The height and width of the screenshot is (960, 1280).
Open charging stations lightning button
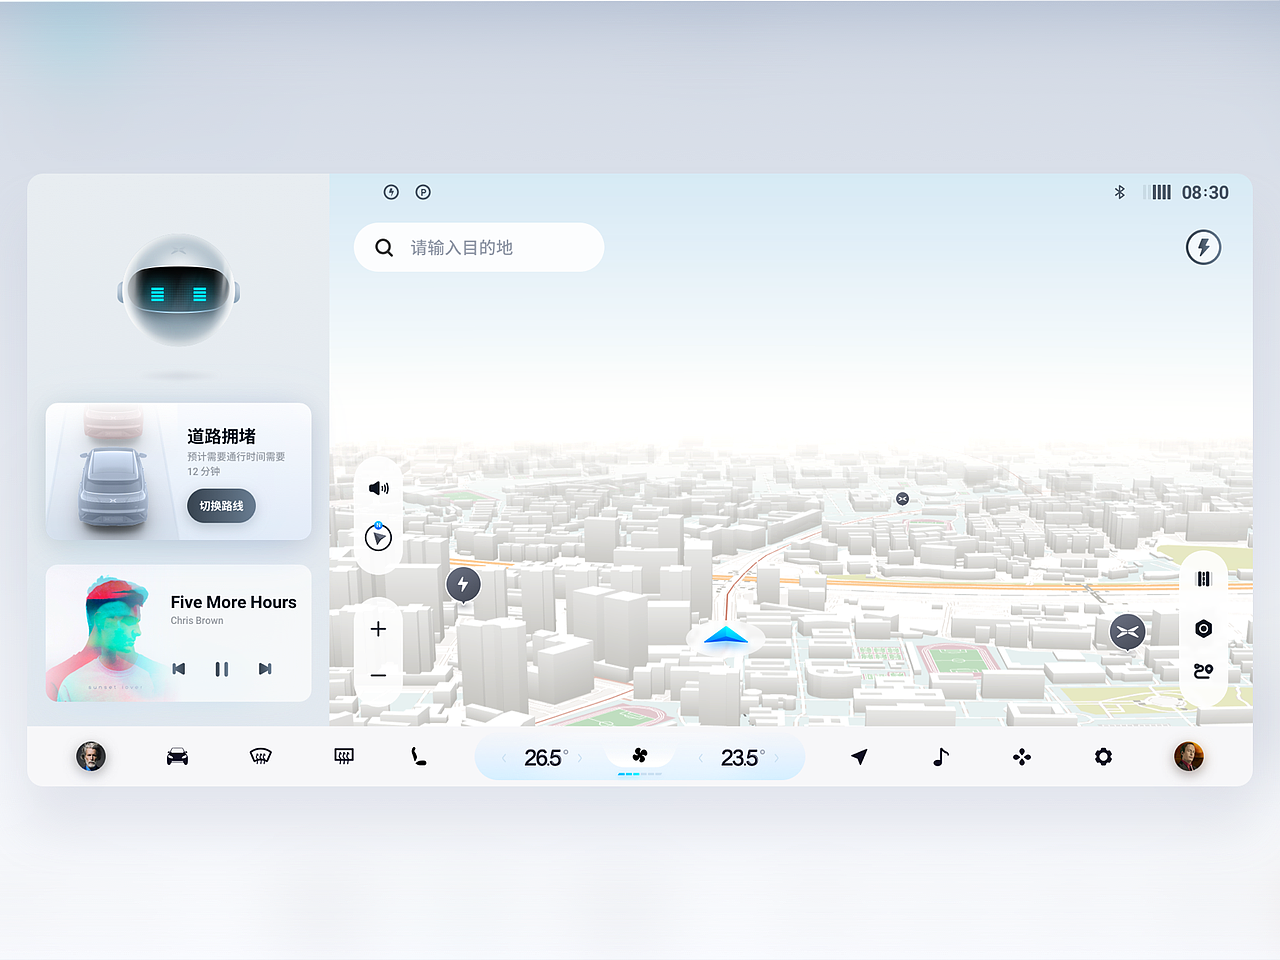[x=1204, y=247]
